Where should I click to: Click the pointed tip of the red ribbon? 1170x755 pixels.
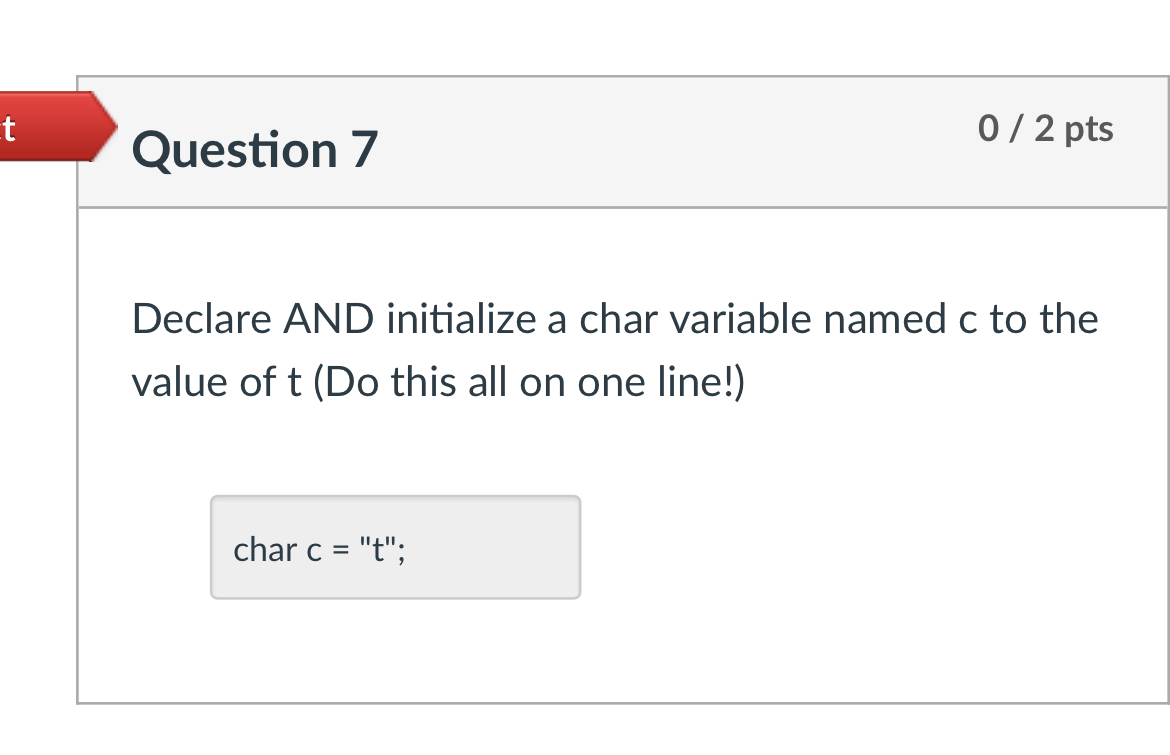[x=112, y=127]
